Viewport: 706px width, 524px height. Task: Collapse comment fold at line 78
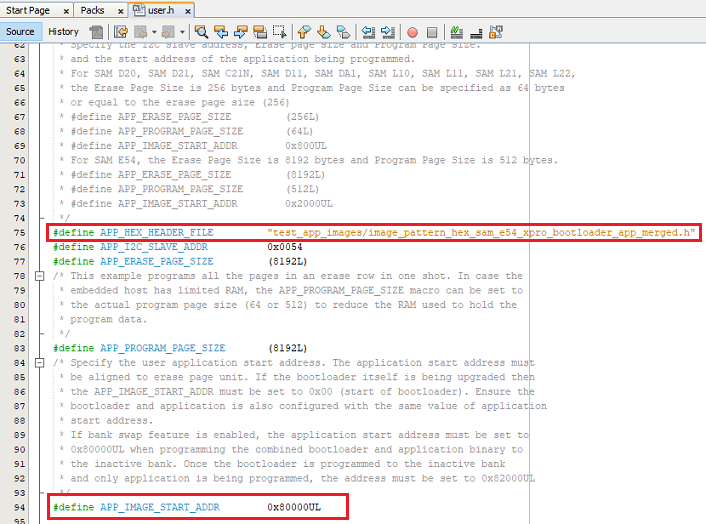pyautogui.click(x=40, y=276)
